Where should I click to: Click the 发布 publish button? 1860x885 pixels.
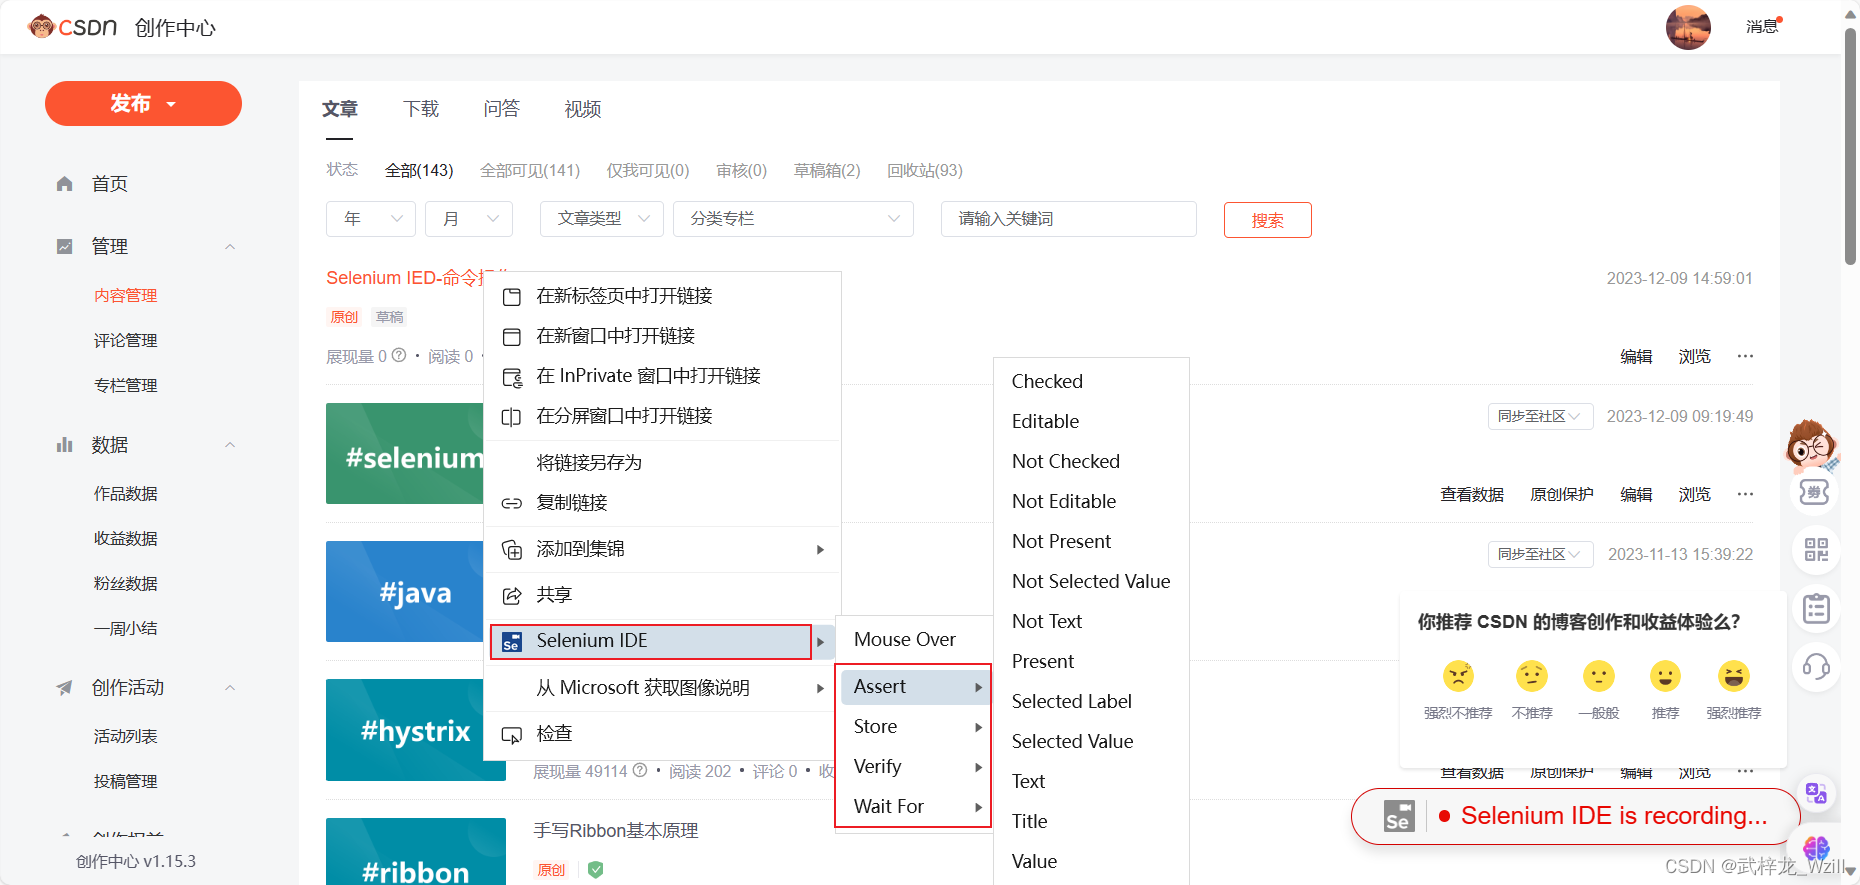tap(143, 104)
